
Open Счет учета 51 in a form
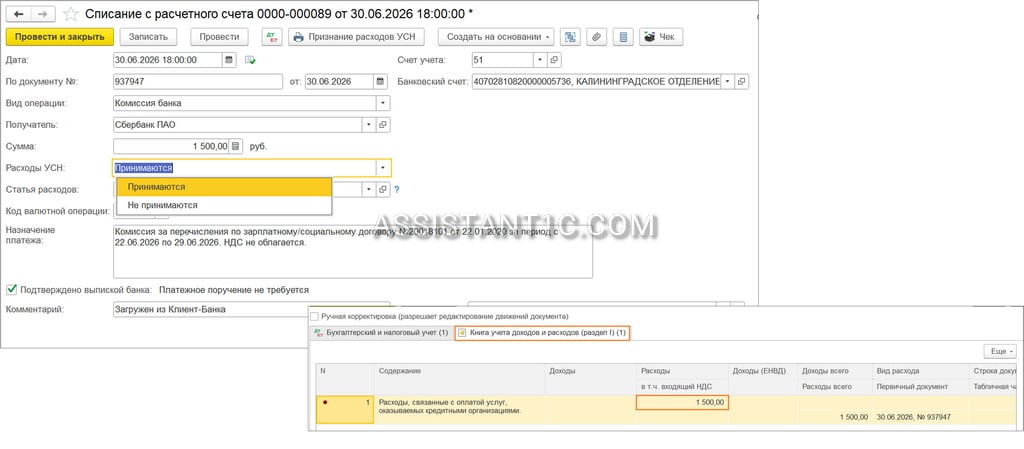point(554,60)
